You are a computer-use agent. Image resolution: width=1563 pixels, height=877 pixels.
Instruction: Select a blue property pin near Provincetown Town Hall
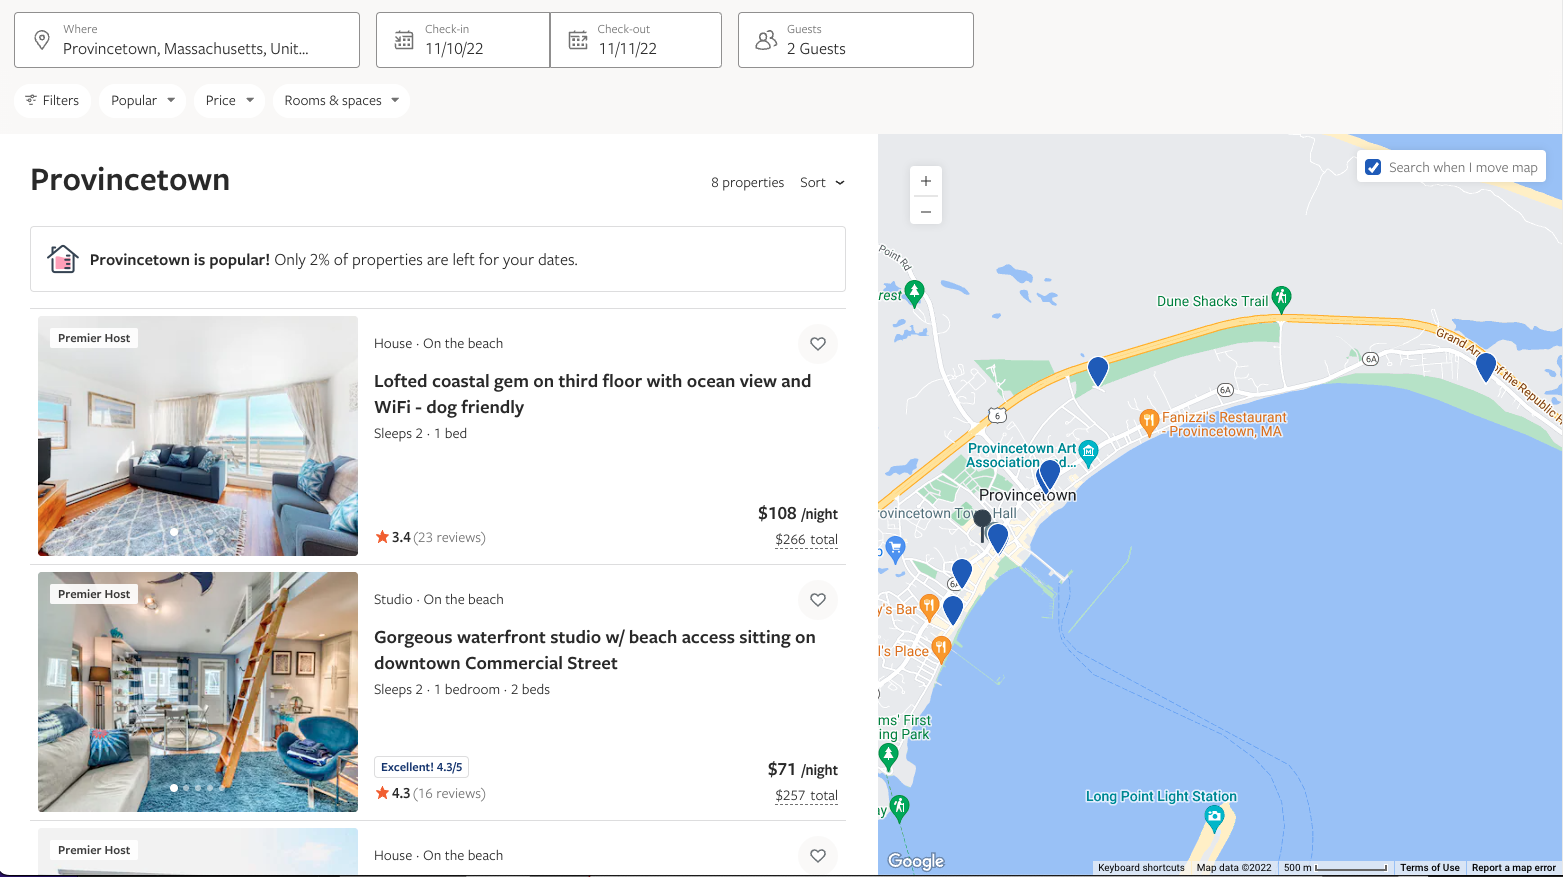998,537
